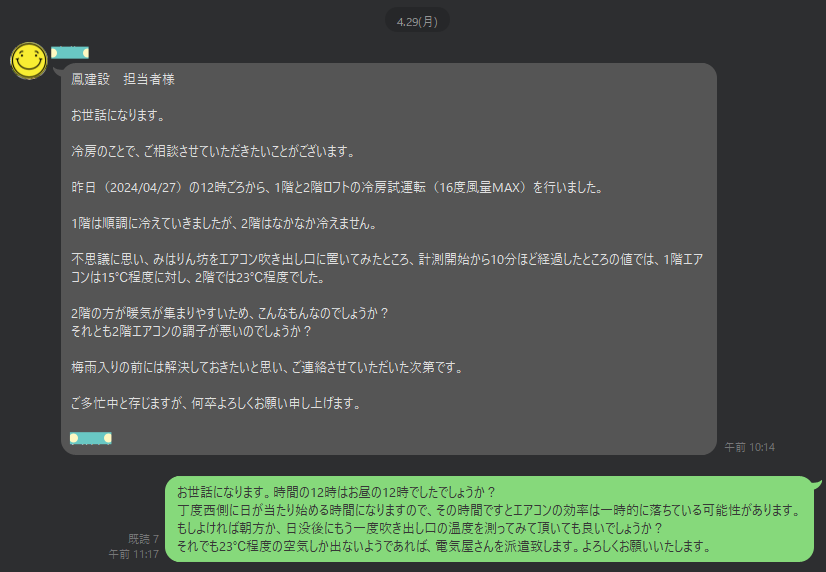Click the green line asking 時間の12時はお昼の12時
826x572 pixels.
[x=337, y=492]
